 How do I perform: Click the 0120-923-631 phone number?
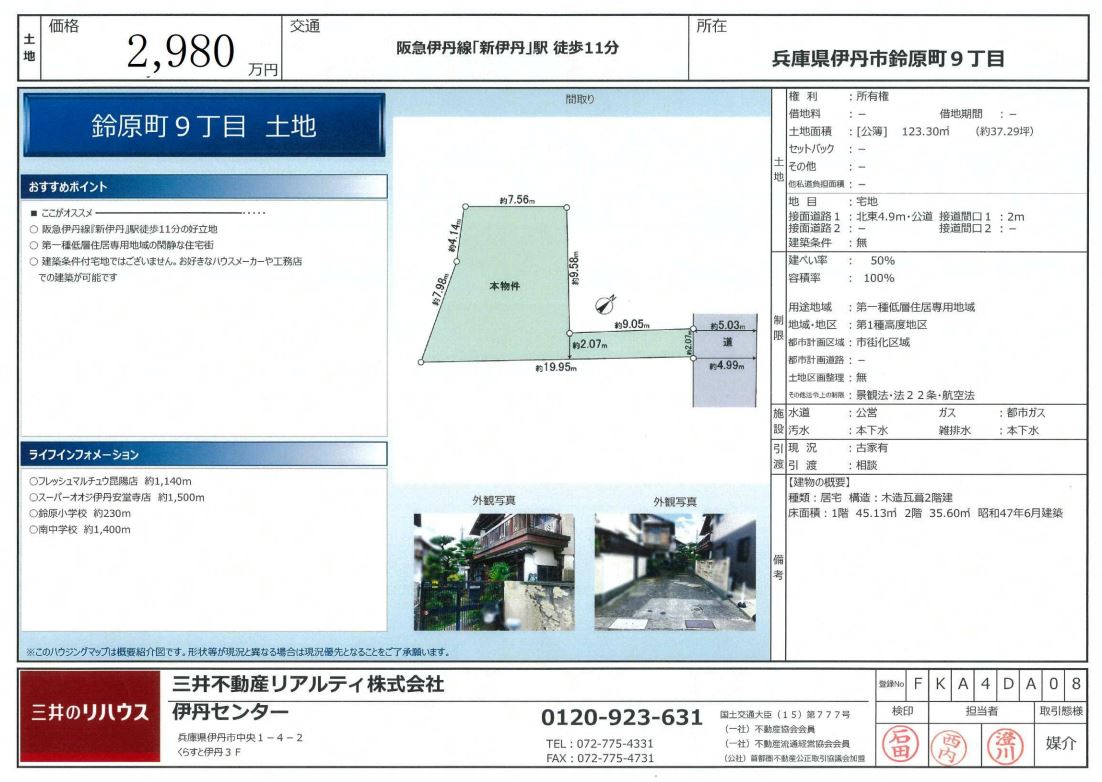tap(622, 717)
